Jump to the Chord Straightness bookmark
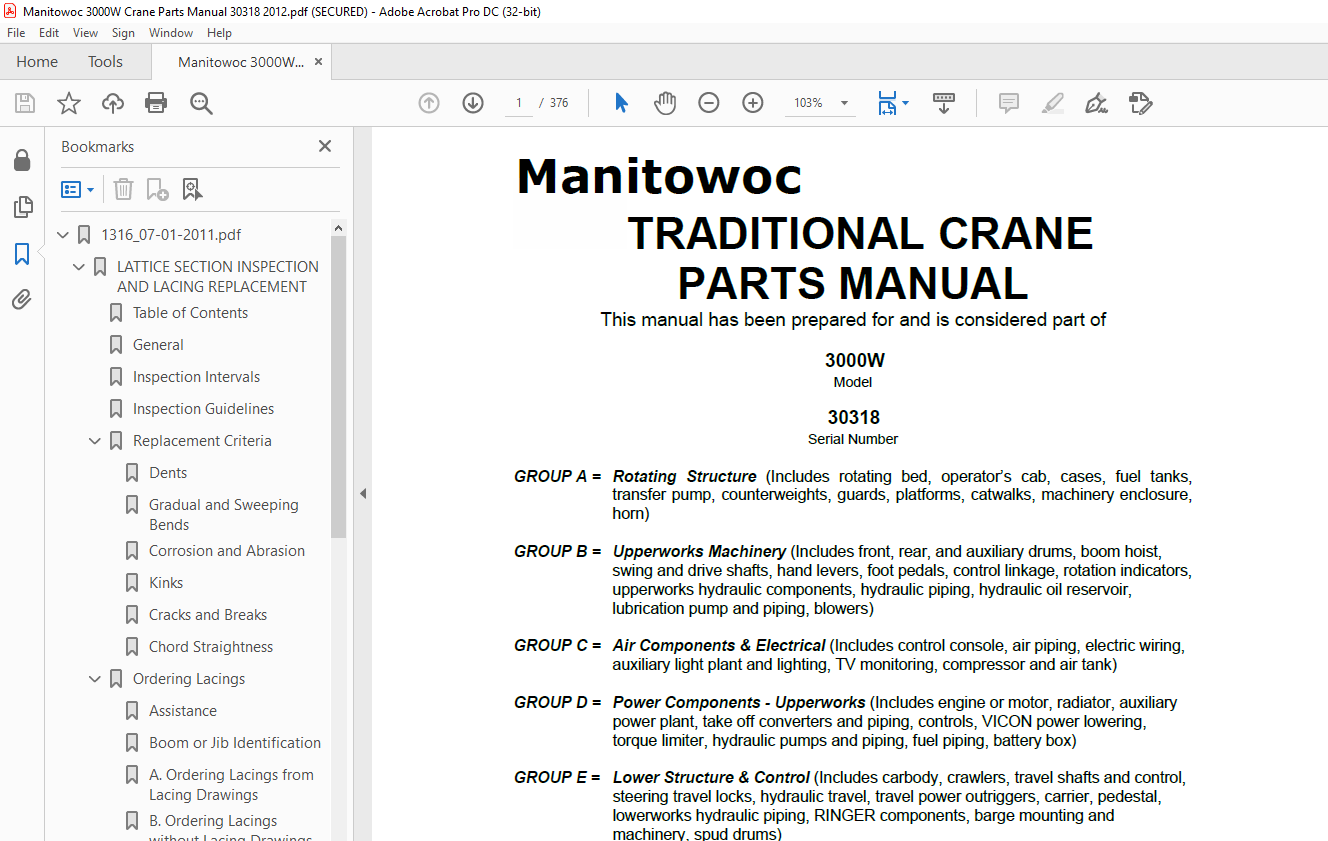The height and width of the screenshot is (841, 1328). (211, 647)
